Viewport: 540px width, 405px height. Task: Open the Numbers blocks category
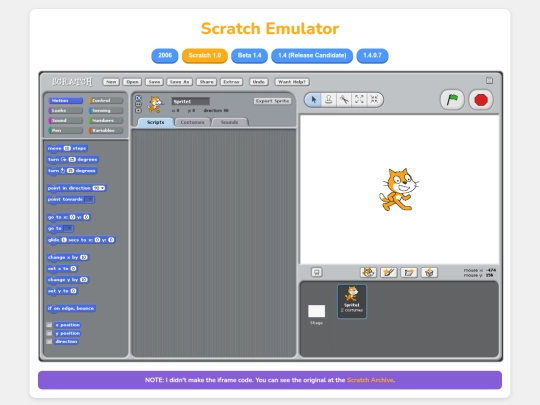pyautogui.click(x=106, y=121)
